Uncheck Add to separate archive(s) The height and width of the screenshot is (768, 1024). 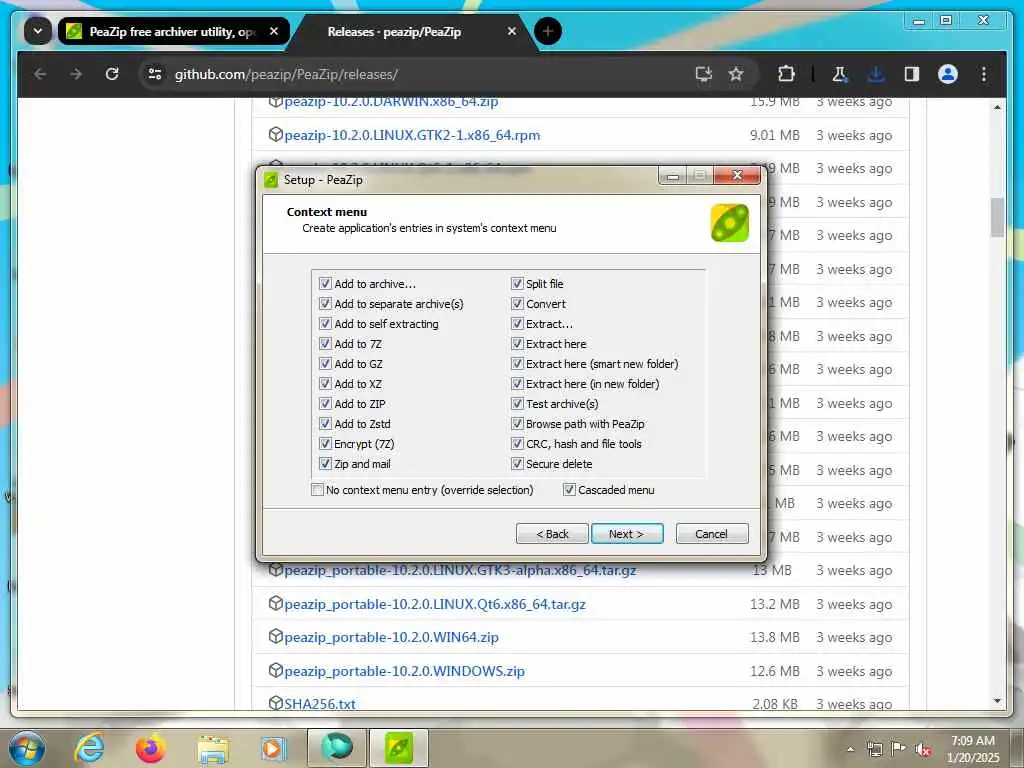[325, 304]
